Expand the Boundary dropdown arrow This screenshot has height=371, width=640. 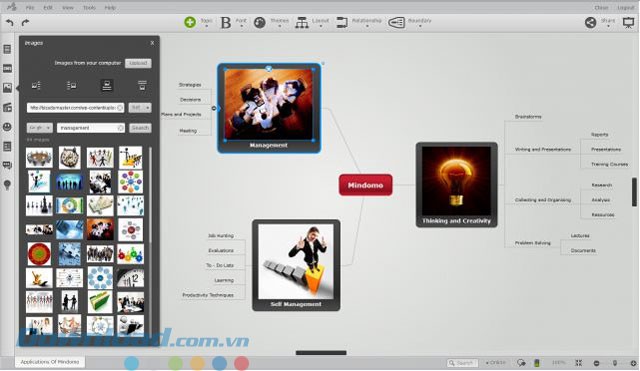pyautogui.click(x=420, y=27)
